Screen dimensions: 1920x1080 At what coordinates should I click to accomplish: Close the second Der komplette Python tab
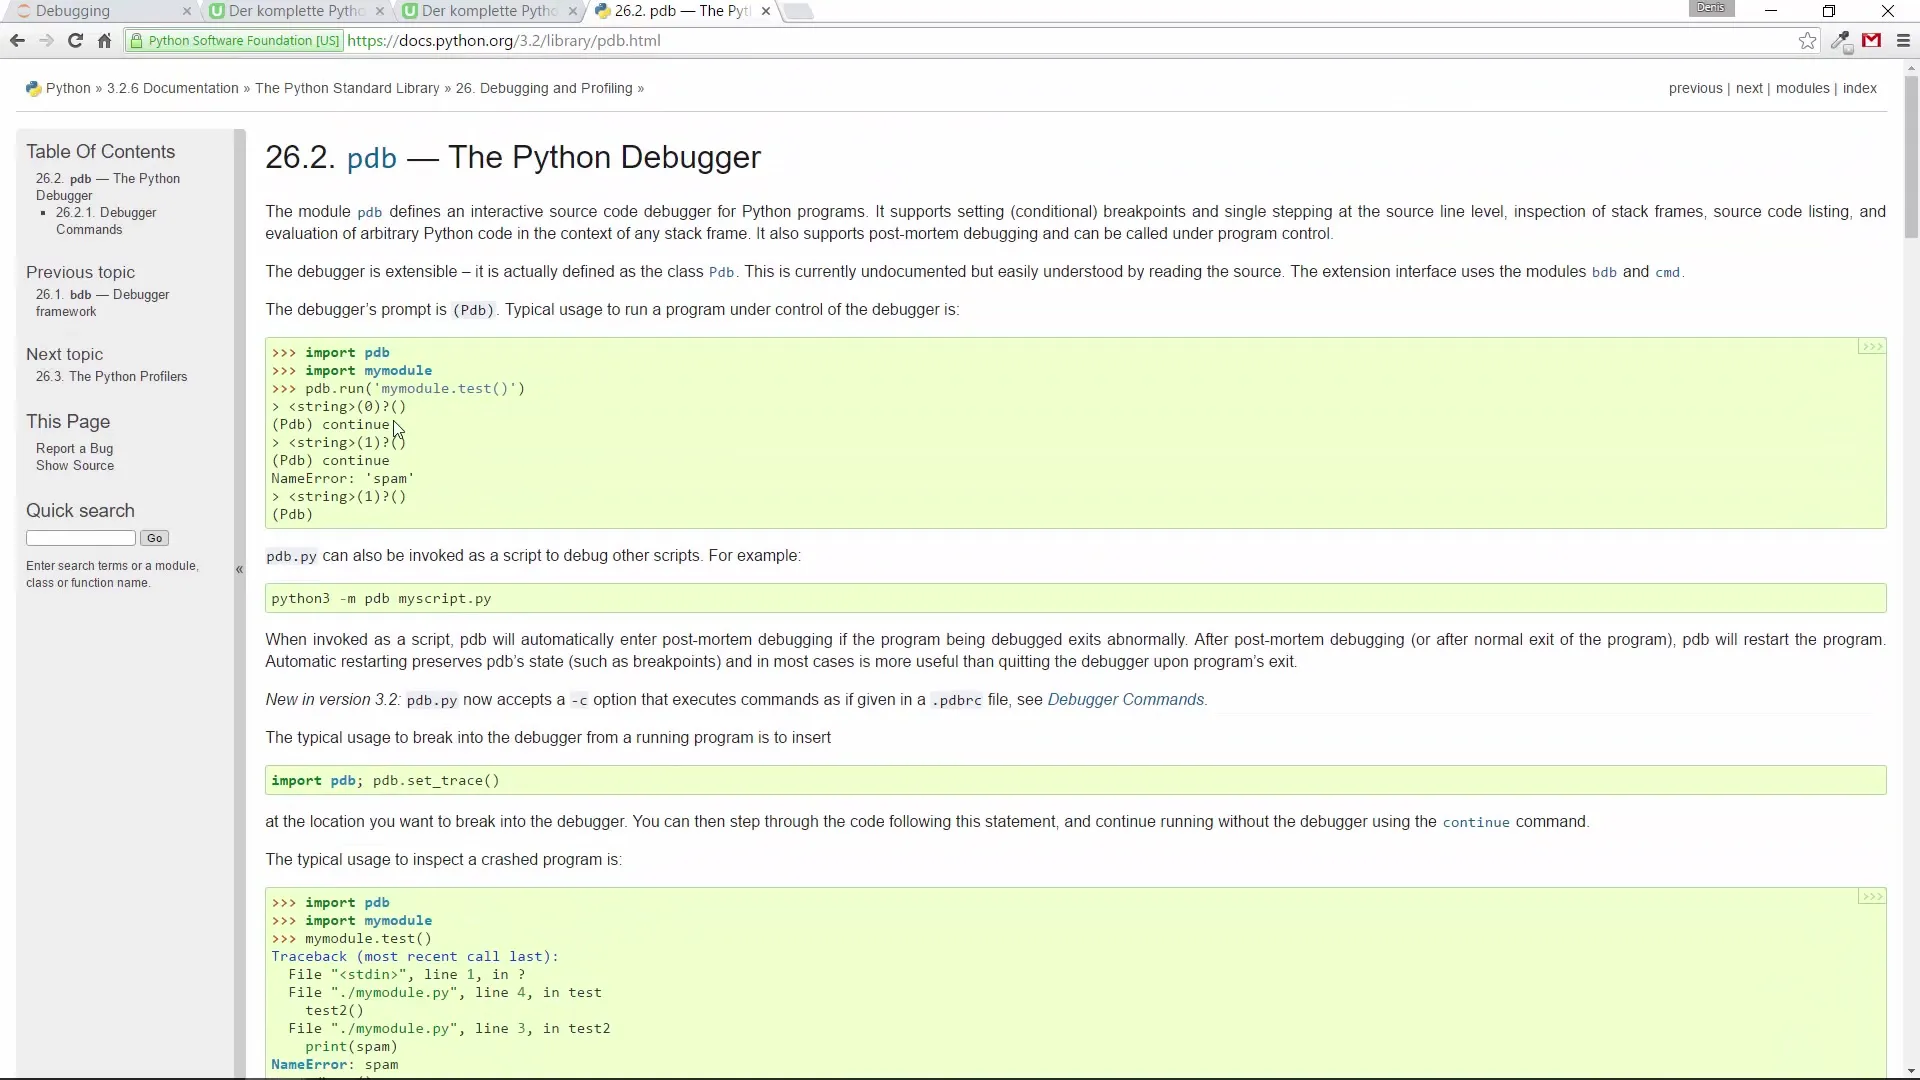point(572,11)
